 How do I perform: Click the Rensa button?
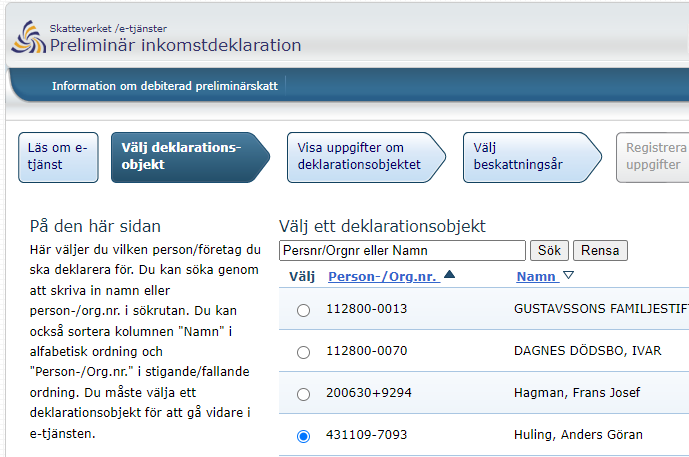(600, 250)
